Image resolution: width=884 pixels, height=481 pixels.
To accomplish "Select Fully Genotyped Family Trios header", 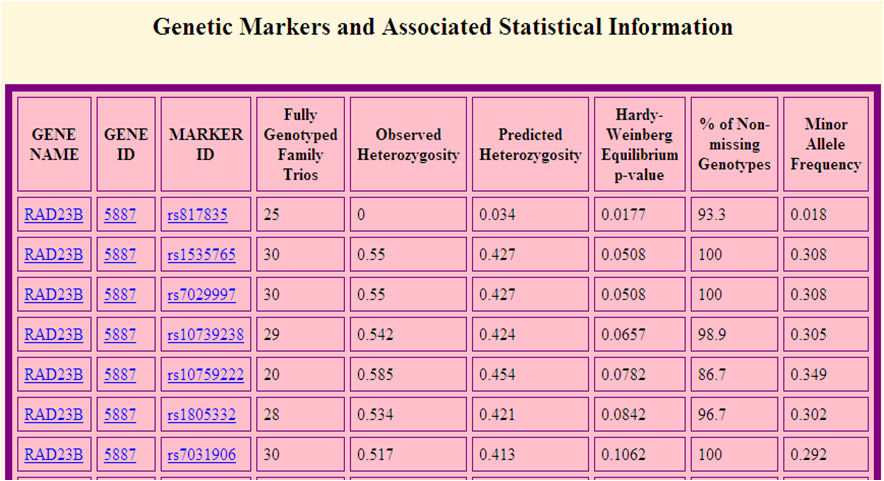I will coord(300,144).
